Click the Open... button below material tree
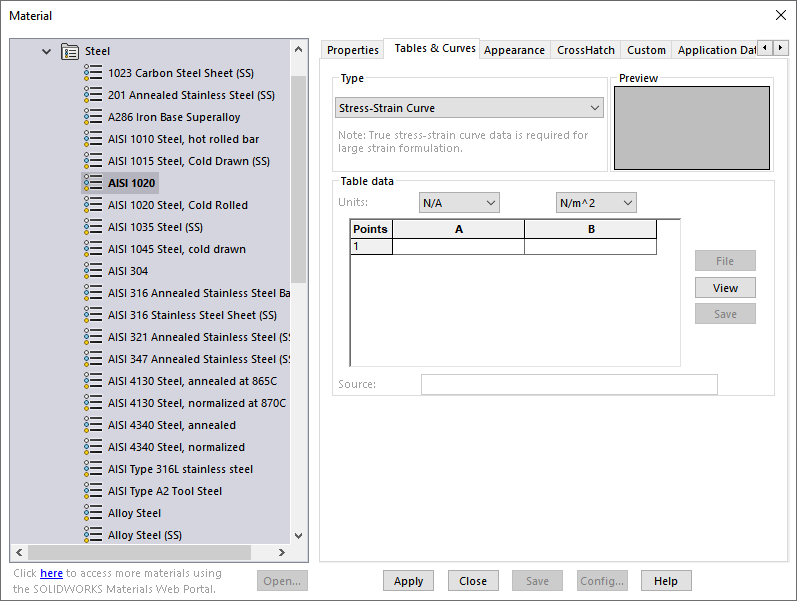The width and height of the screenshot is (797, 601). [282, 581]
